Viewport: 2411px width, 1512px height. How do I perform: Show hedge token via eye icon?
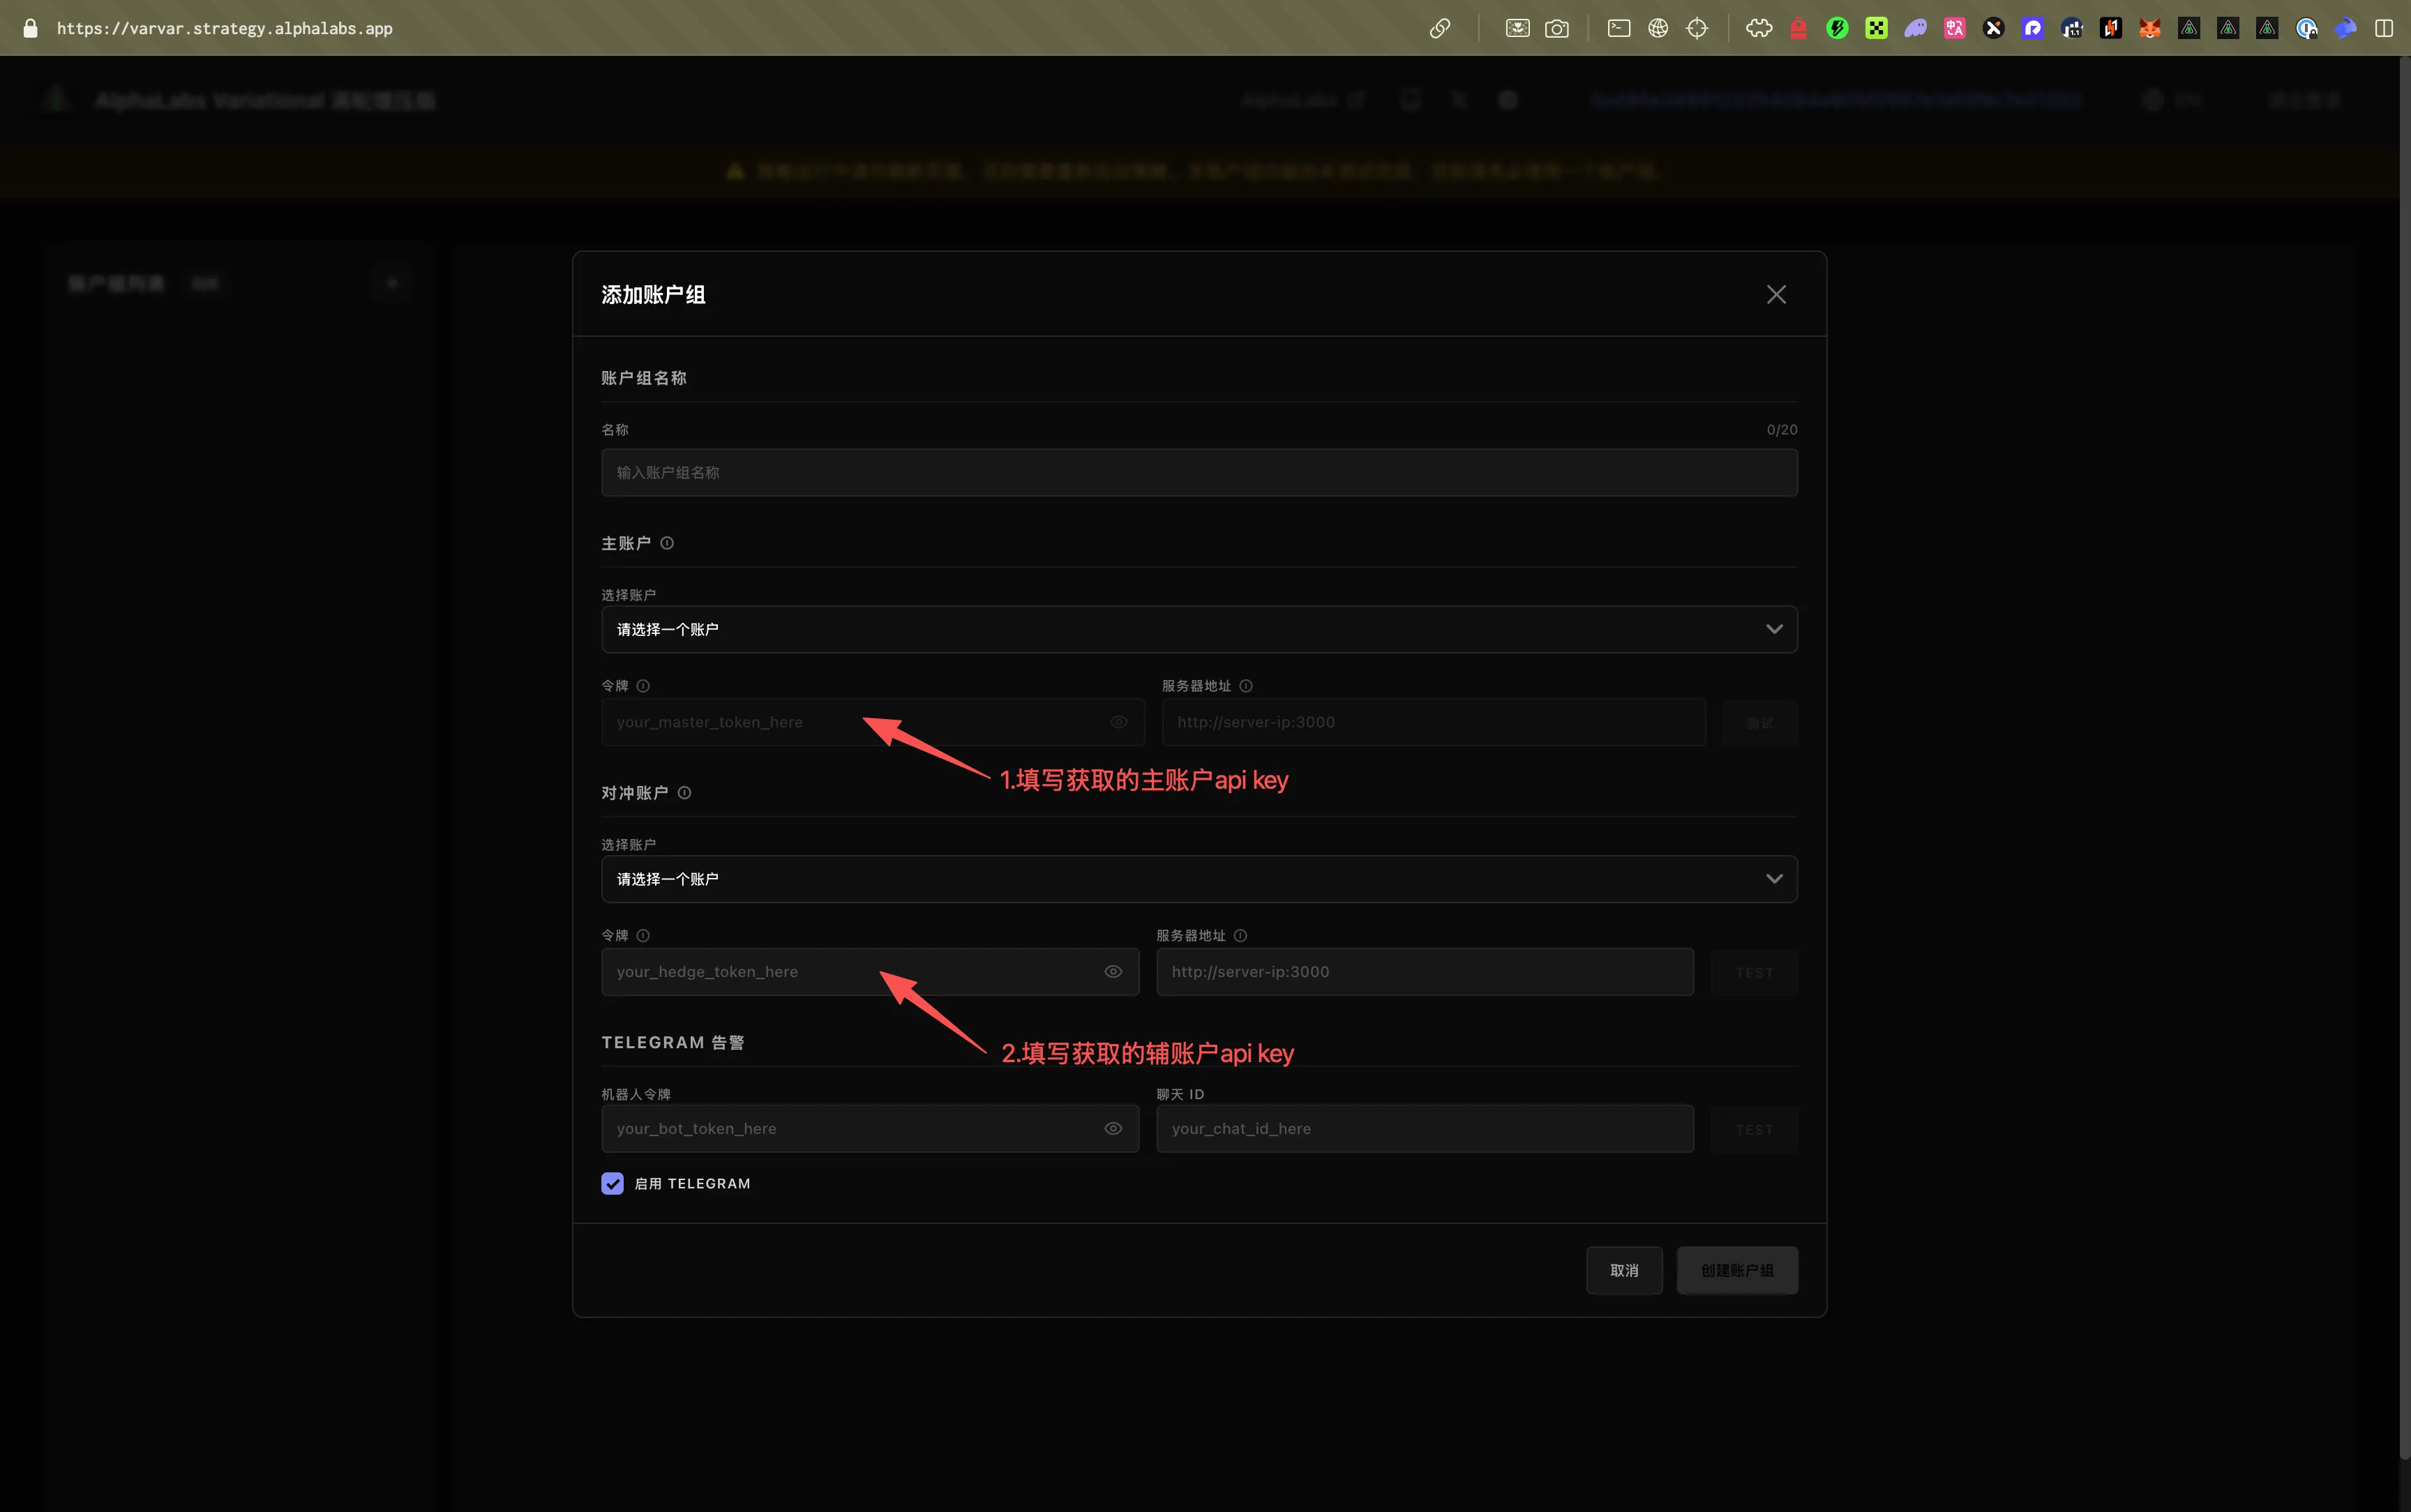point(1113,972)
